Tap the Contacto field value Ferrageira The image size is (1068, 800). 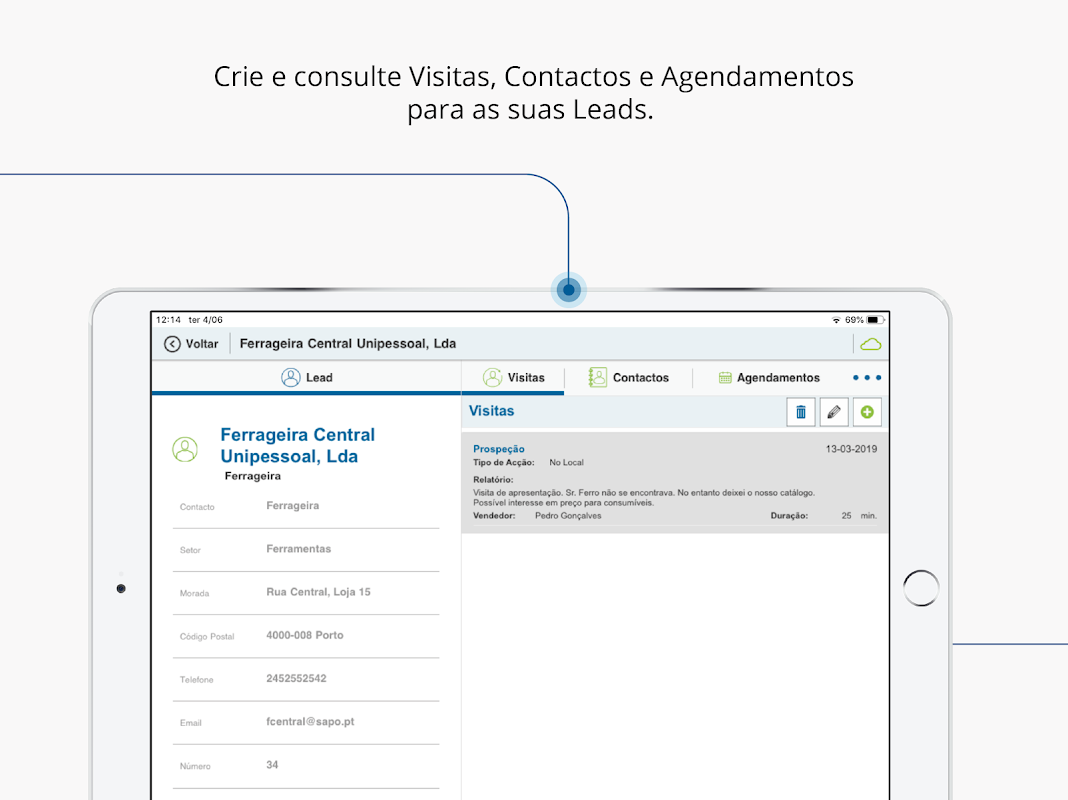(x=292, y=505)
